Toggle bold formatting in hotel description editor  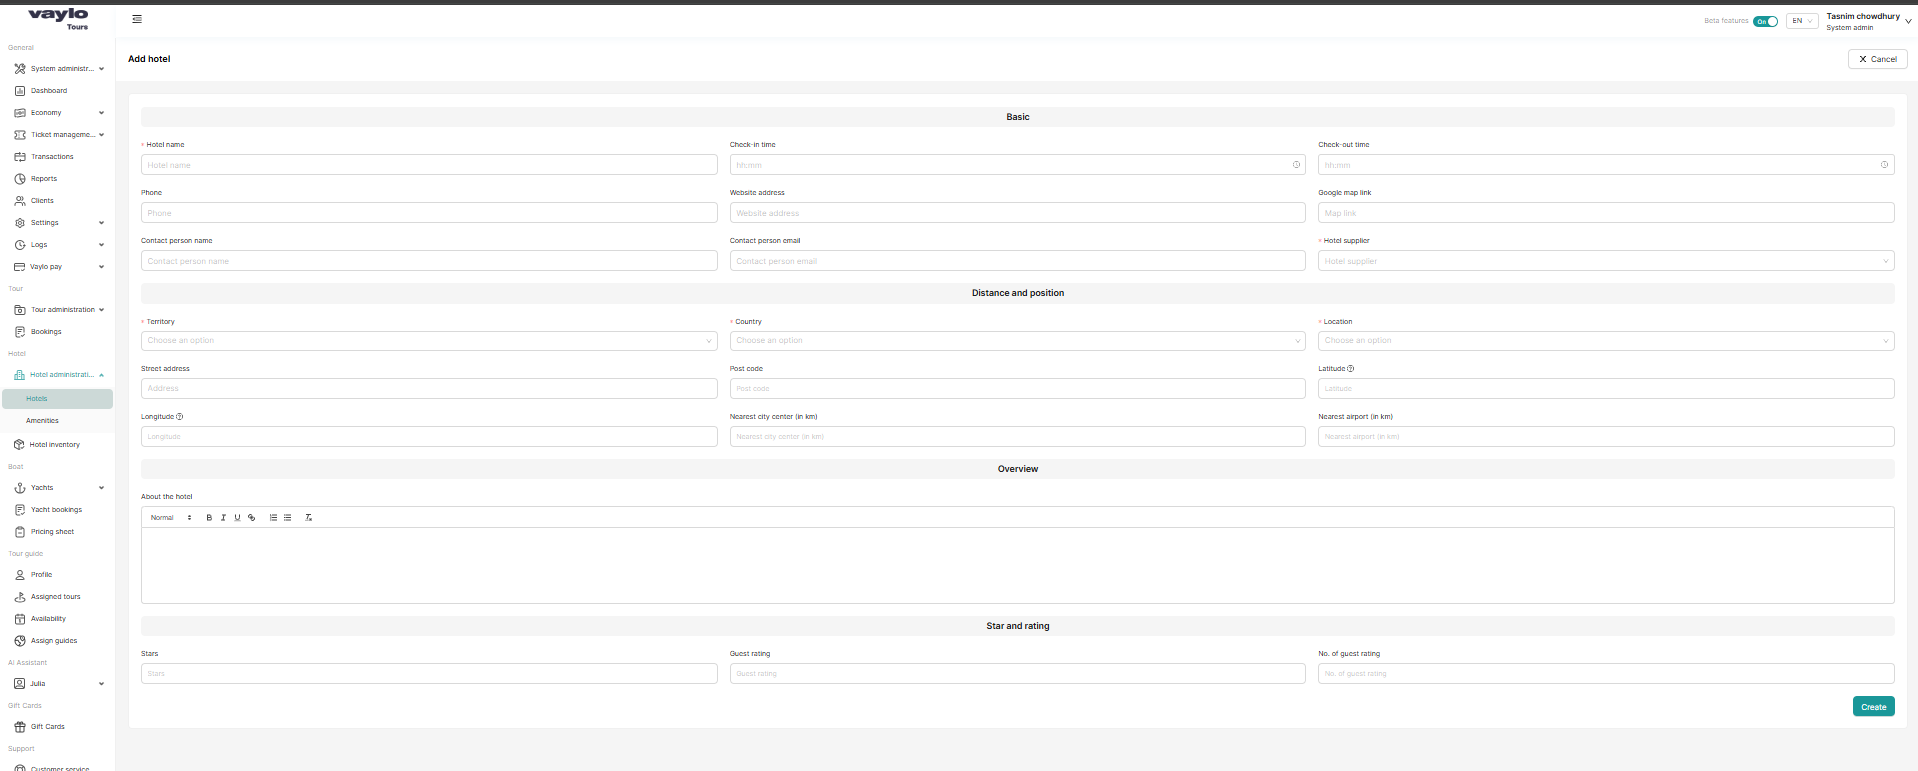tap(209, 518)
